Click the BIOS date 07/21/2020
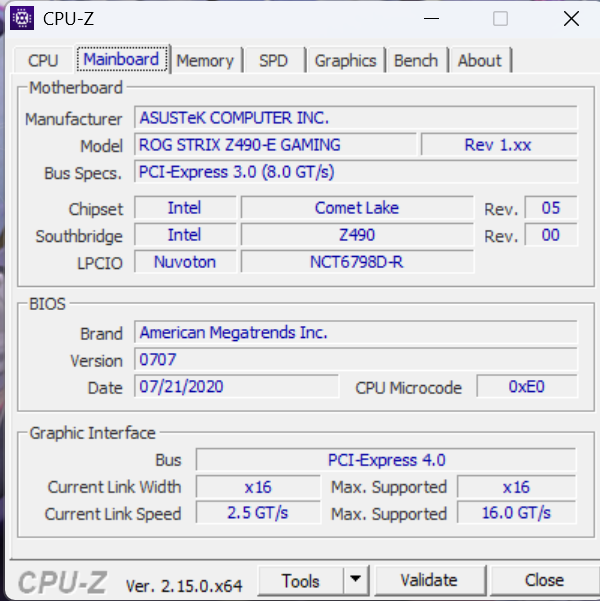This screenshot has width=600, height=601. (x=237, y=386)
